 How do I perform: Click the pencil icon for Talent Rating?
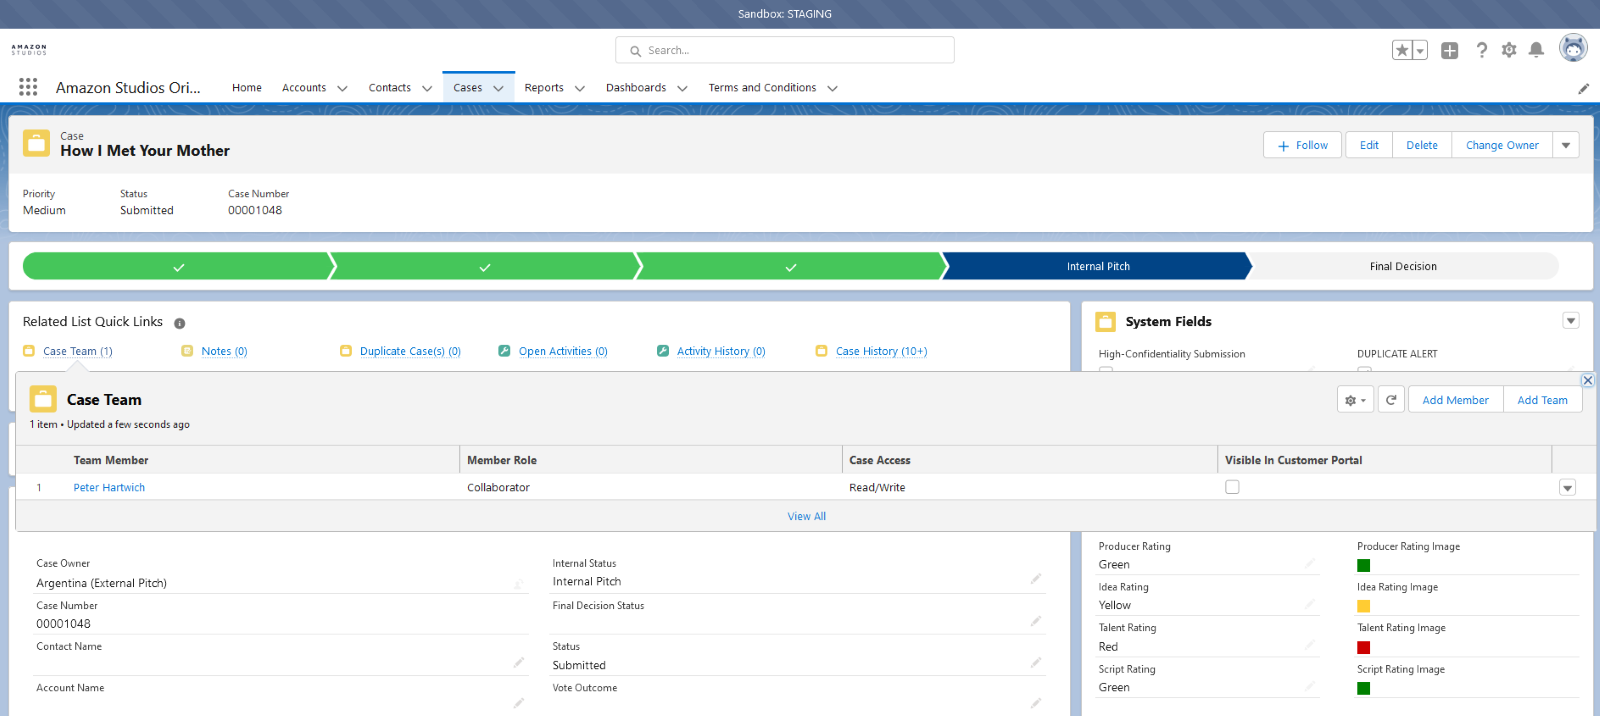1310,645
